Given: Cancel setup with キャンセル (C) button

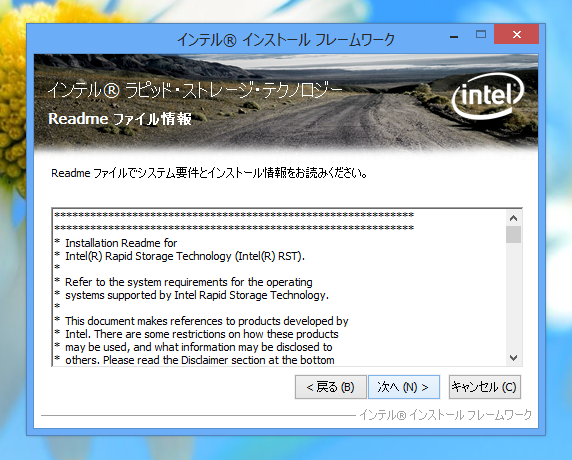Looking at the screenshot, I should coord(484,387).
